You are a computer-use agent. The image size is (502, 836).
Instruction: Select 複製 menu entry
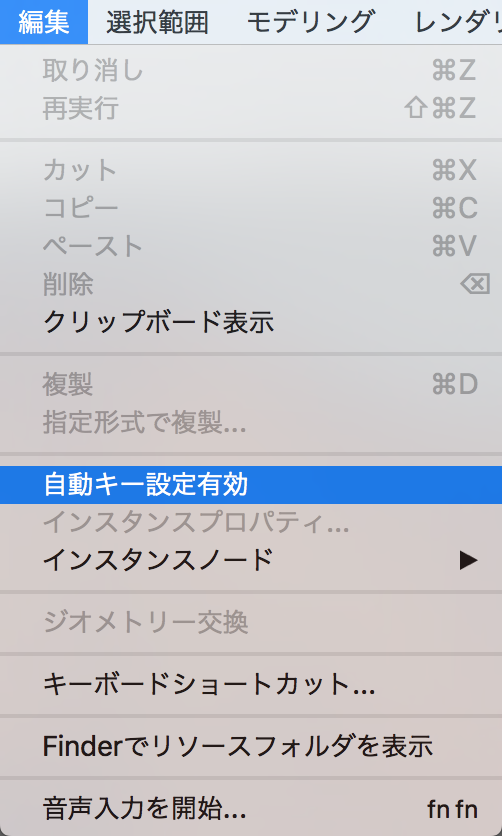[x=251, y=384]
